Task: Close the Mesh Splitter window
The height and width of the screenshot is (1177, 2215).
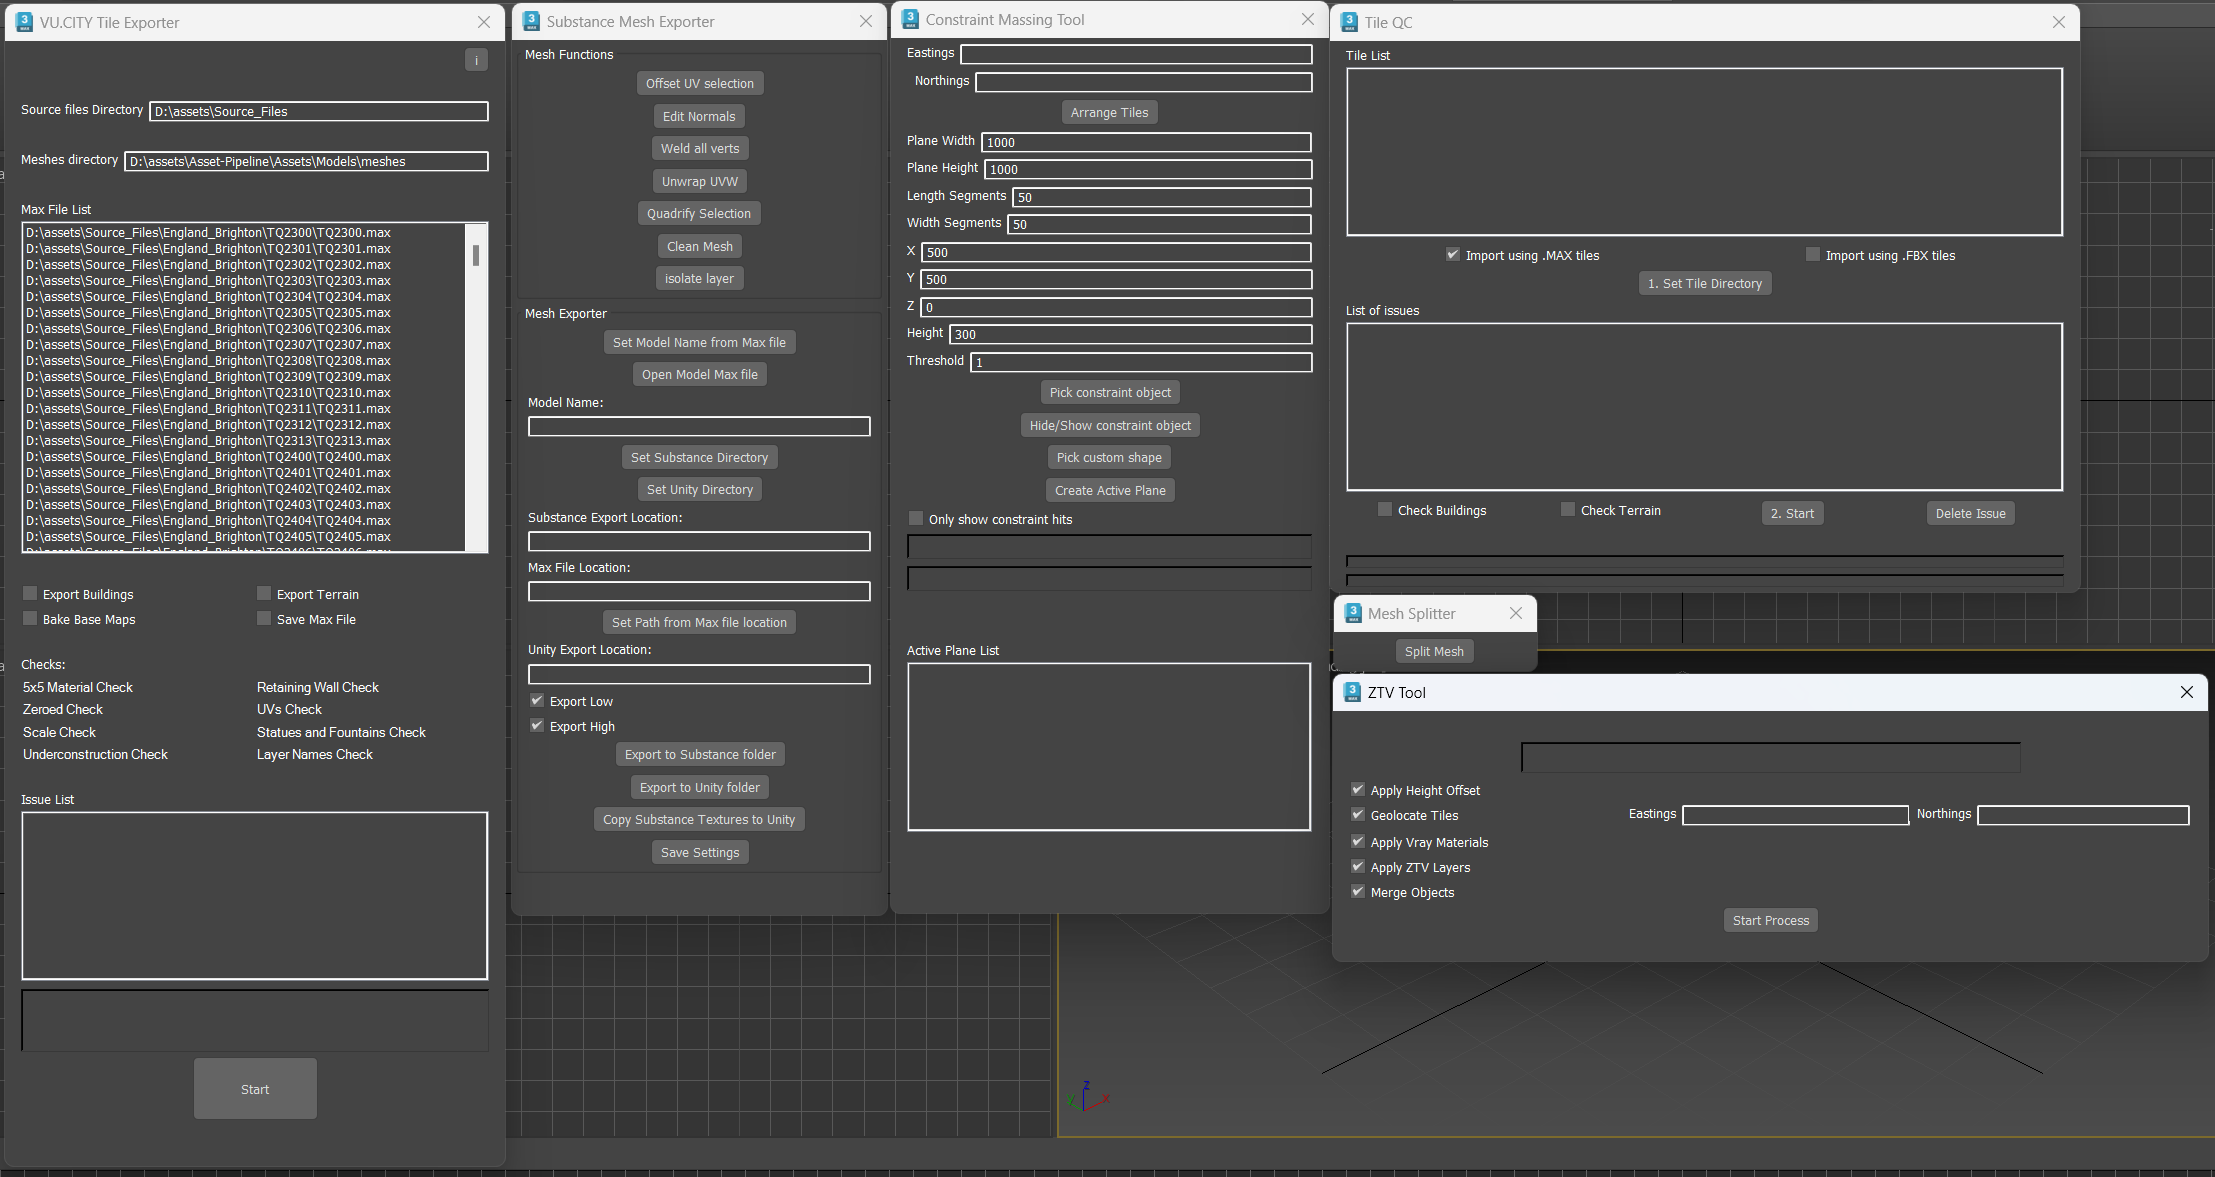Action: click(1516, 613)
